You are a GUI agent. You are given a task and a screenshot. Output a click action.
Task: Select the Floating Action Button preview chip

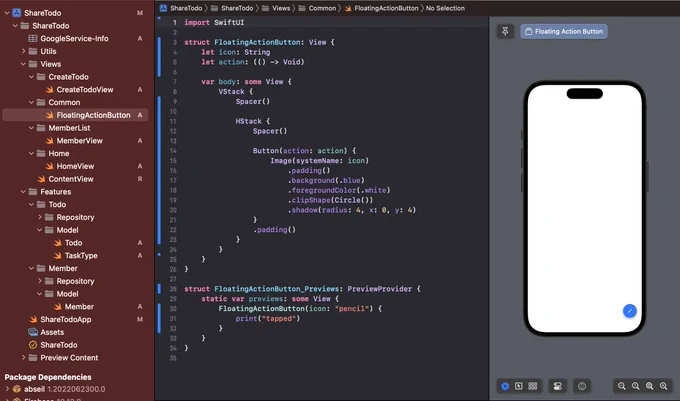[564, 31]
